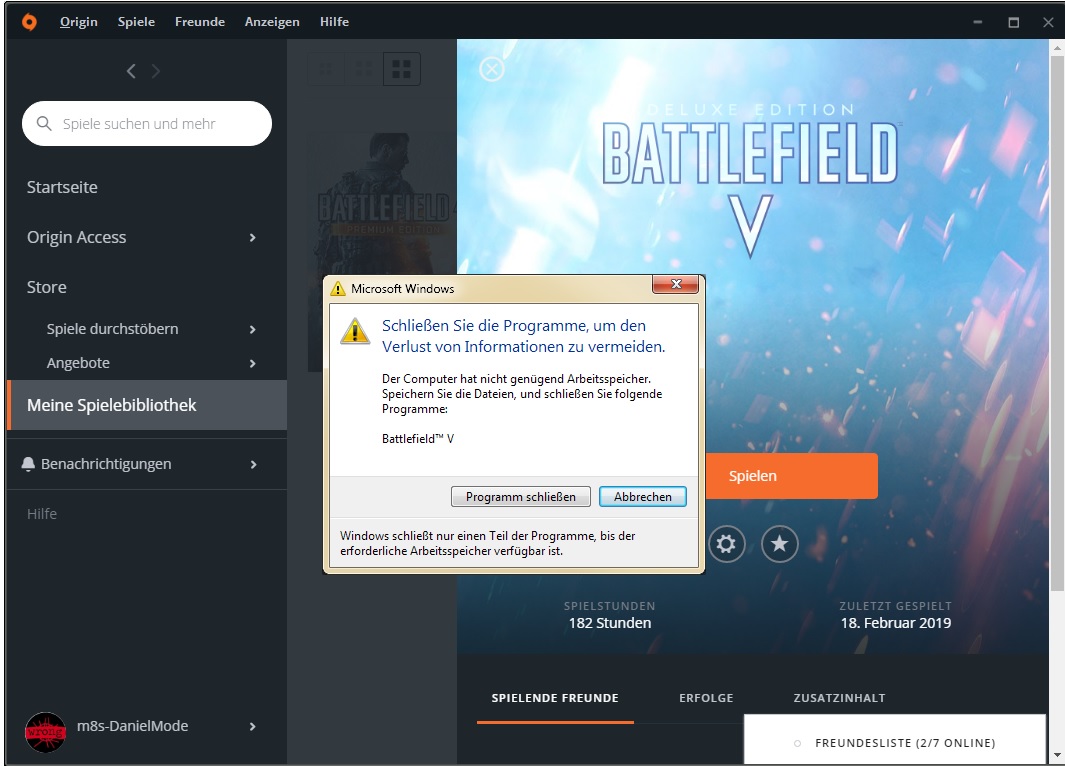The width and height of the screenshot is (1065, 766).
Task: Expand Spiele durchstöbern submenu arrow
Action: pyautogui.click(x=253, y=329)
